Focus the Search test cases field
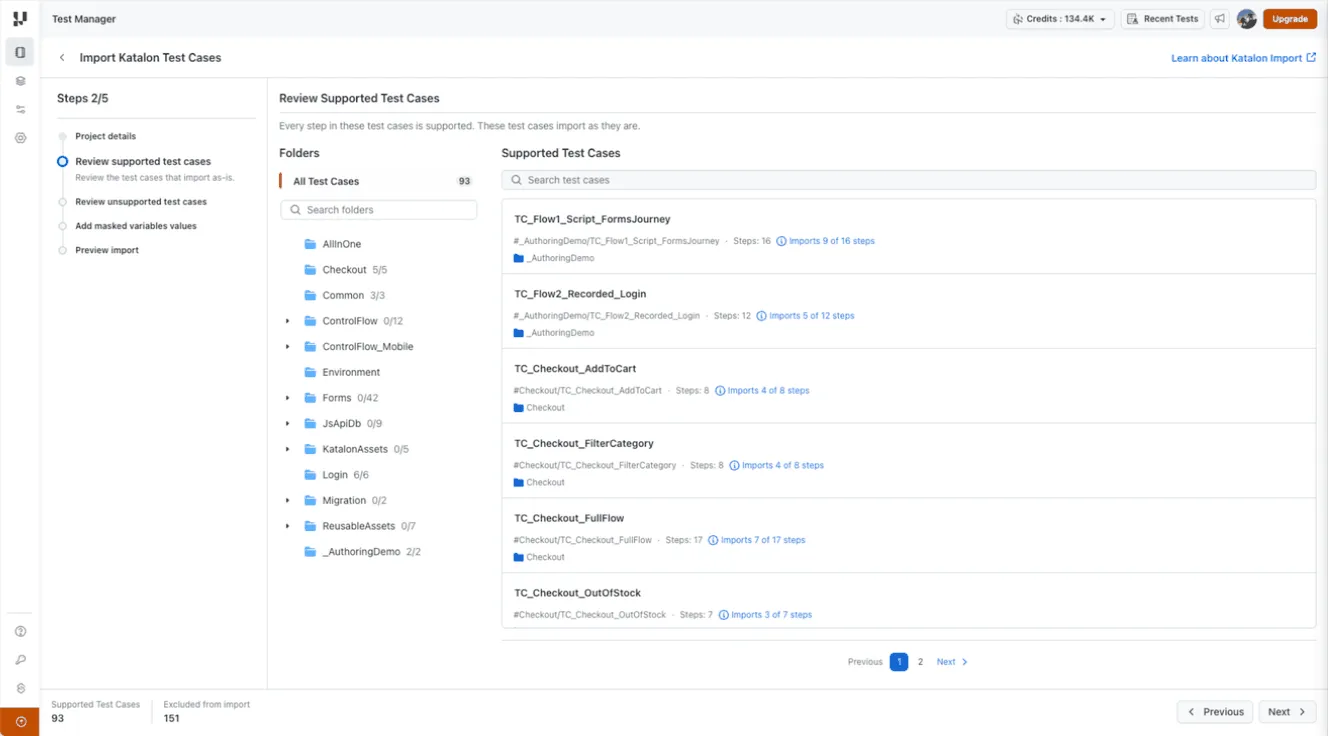The image size is (1328, 736). click(908, 180)
